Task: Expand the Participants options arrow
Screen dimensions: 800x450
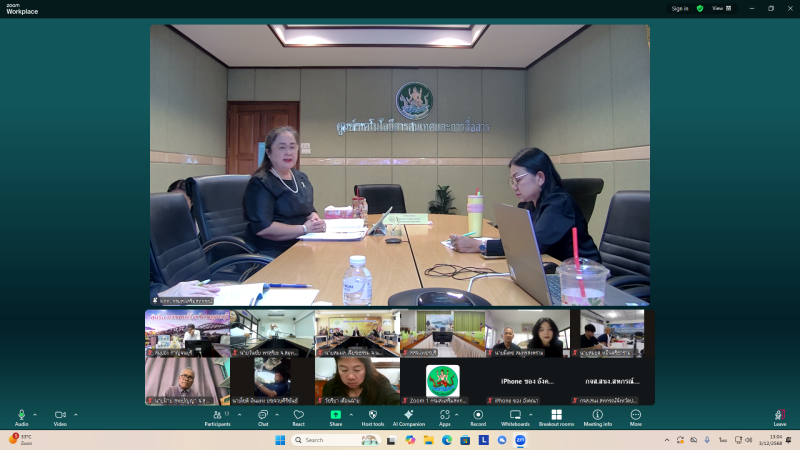Action: pos(238,413)
